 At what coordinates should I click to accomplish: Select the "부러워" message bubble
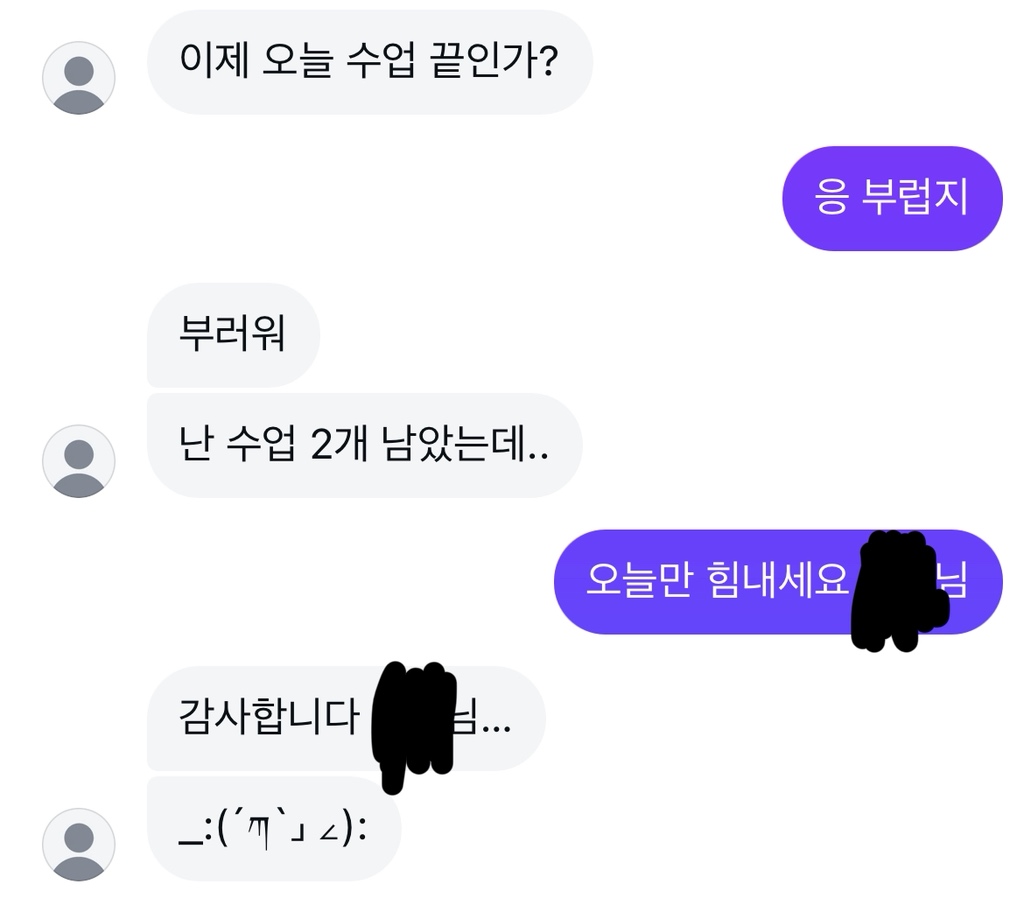(x=232, y=334)
